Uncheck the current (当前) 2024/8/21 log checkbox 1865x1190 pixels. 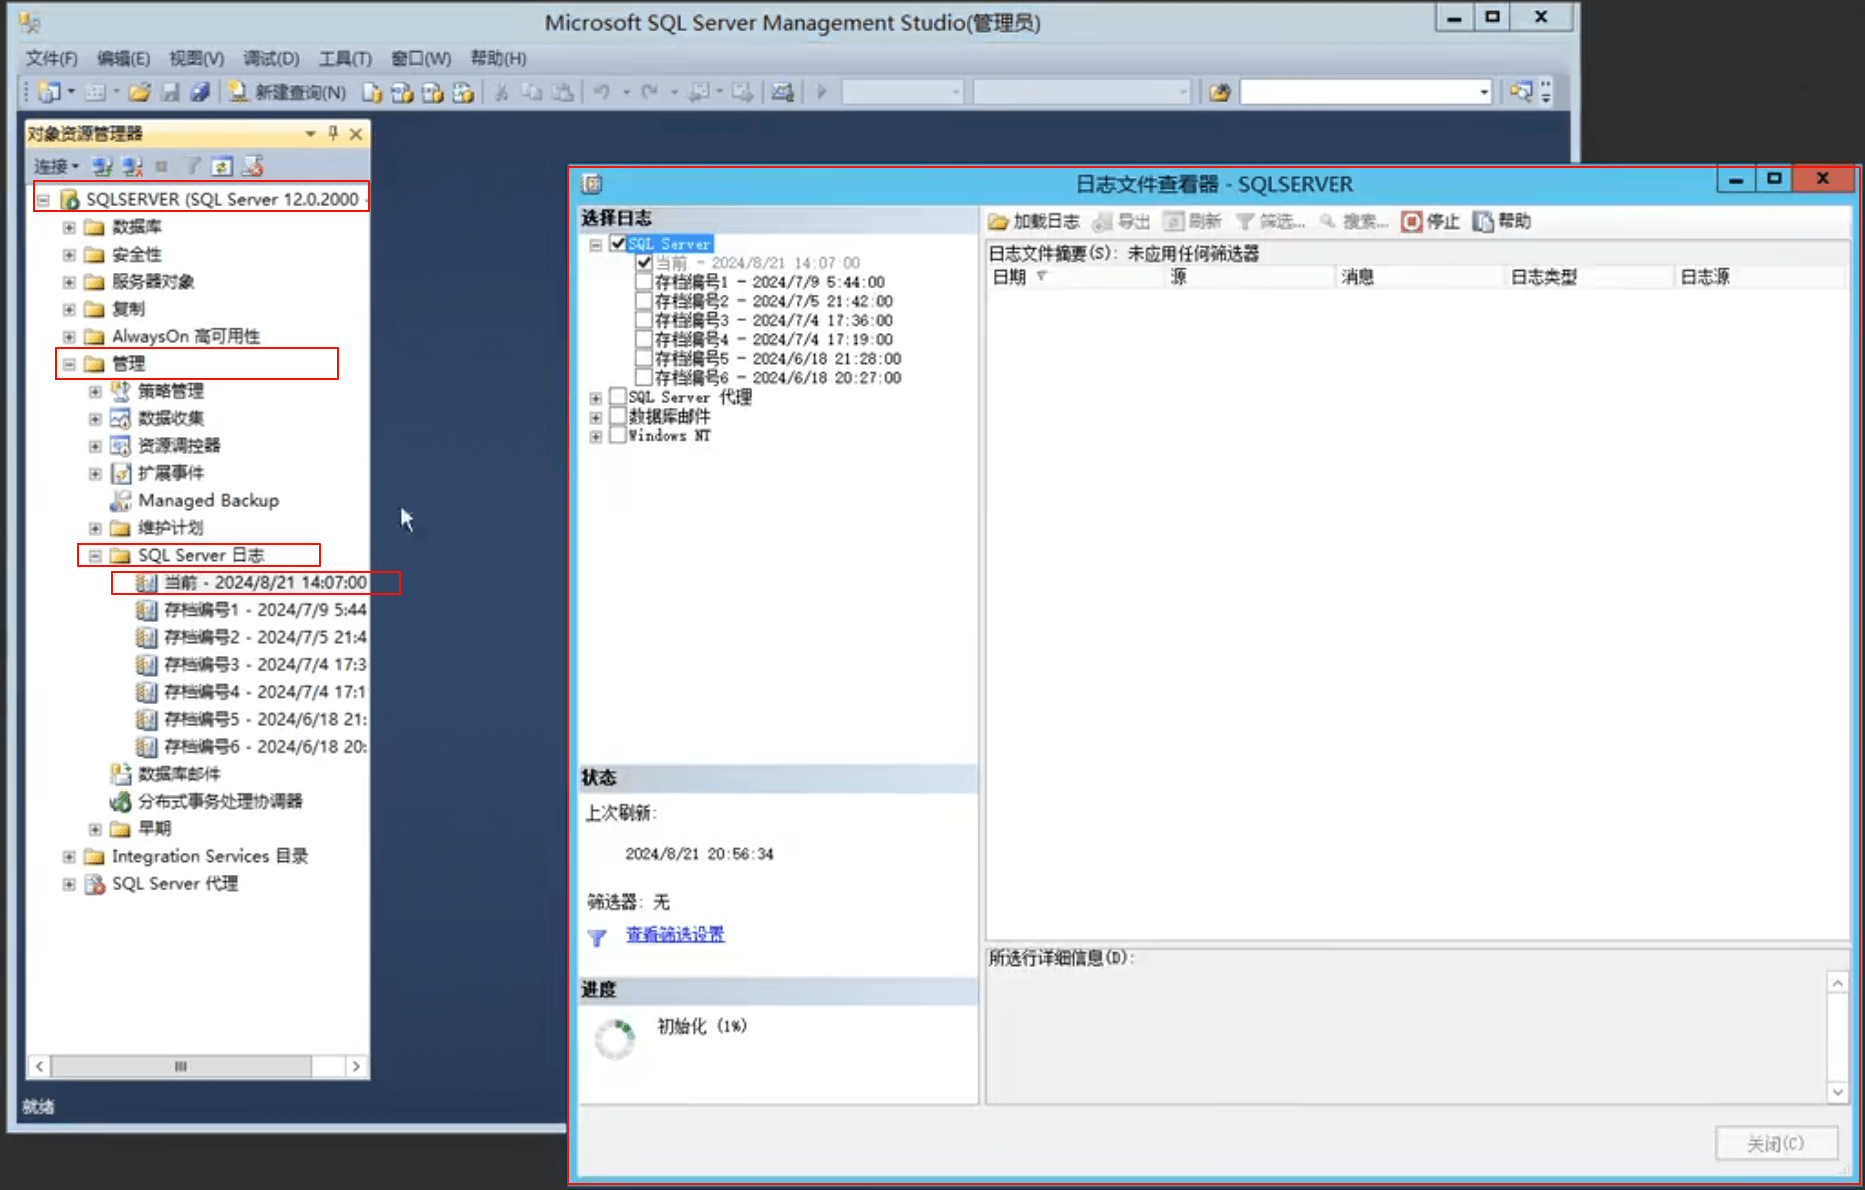[644, 262]
